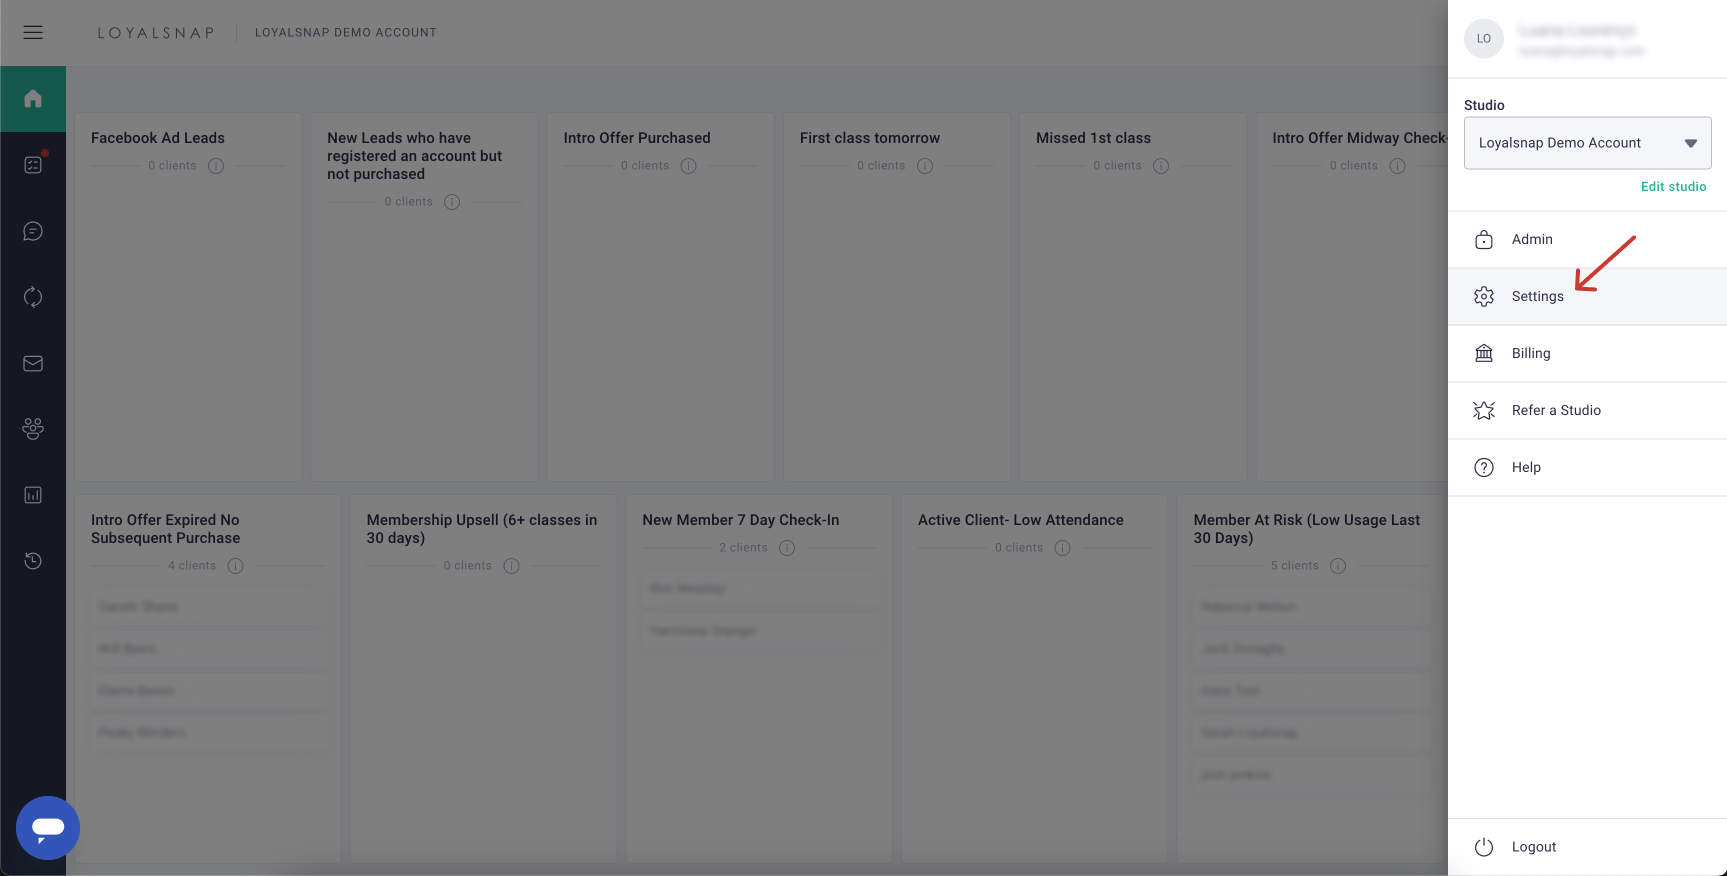Expand the Studio dropdown selector

1587,143
